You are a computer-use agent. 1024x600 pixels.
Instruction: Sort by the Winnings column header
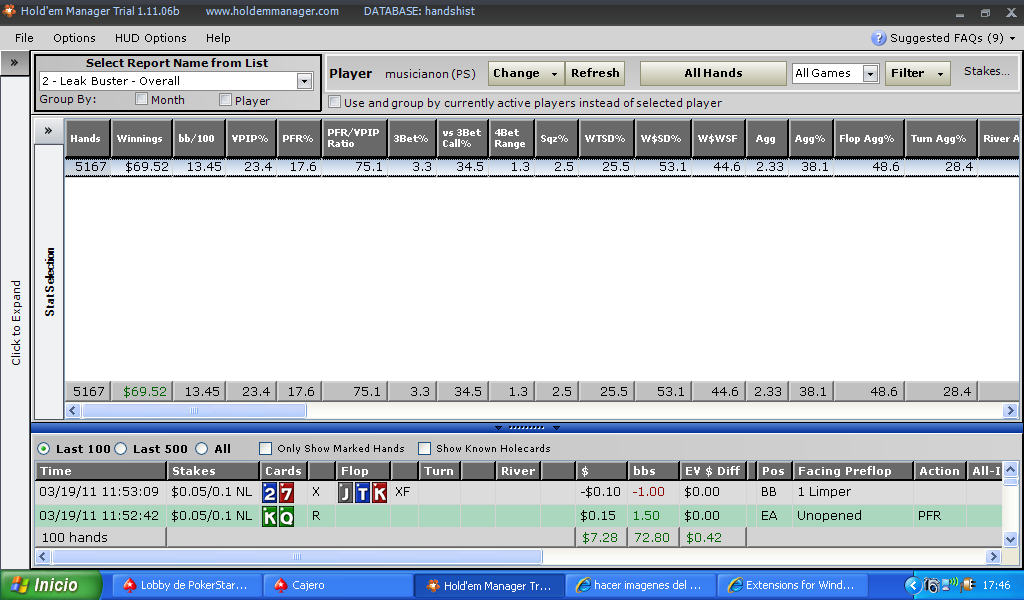coord(139,138)
